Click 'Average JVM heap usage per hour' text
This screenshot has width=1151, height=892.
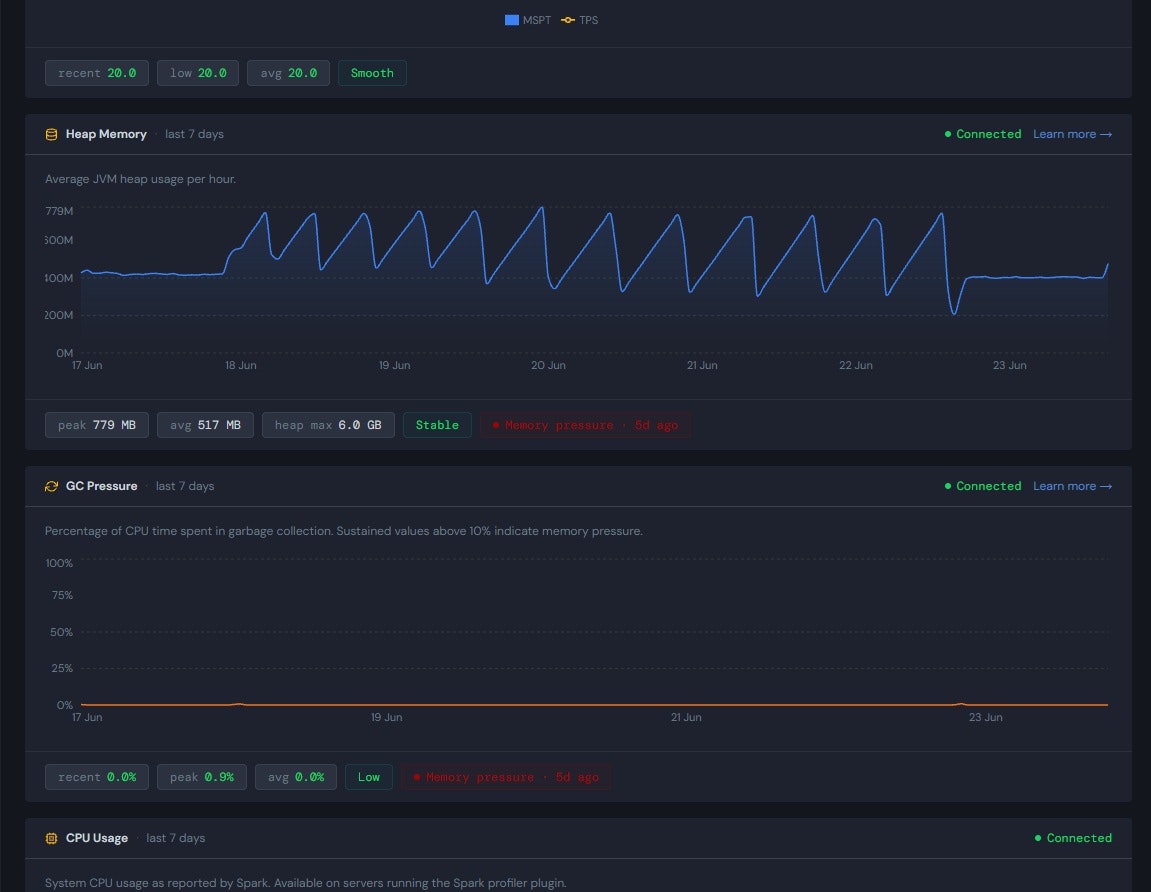coord(140,179)
